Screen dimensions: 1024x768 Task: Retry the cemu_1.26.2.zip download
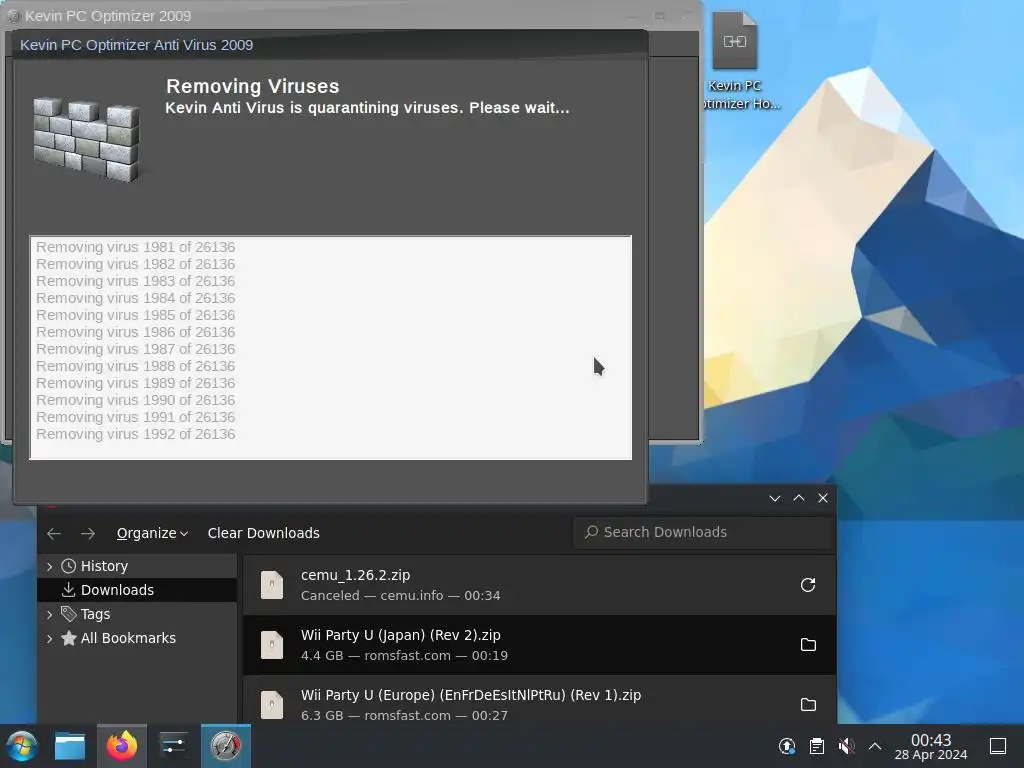[x=808, y=584]
